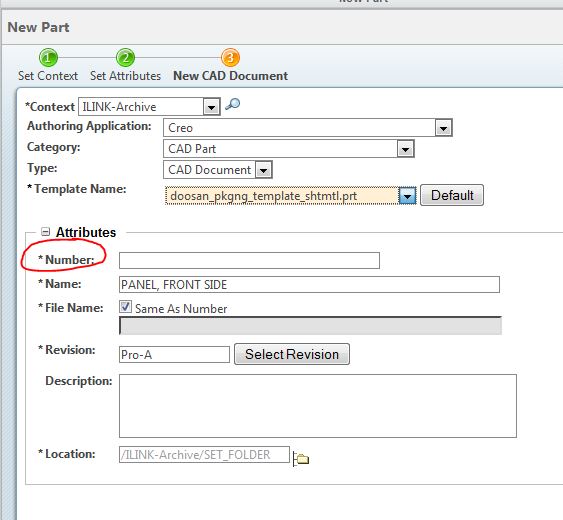Open the Location folder browse icon
The image size is (563, 520).
(x=301, y=459)
